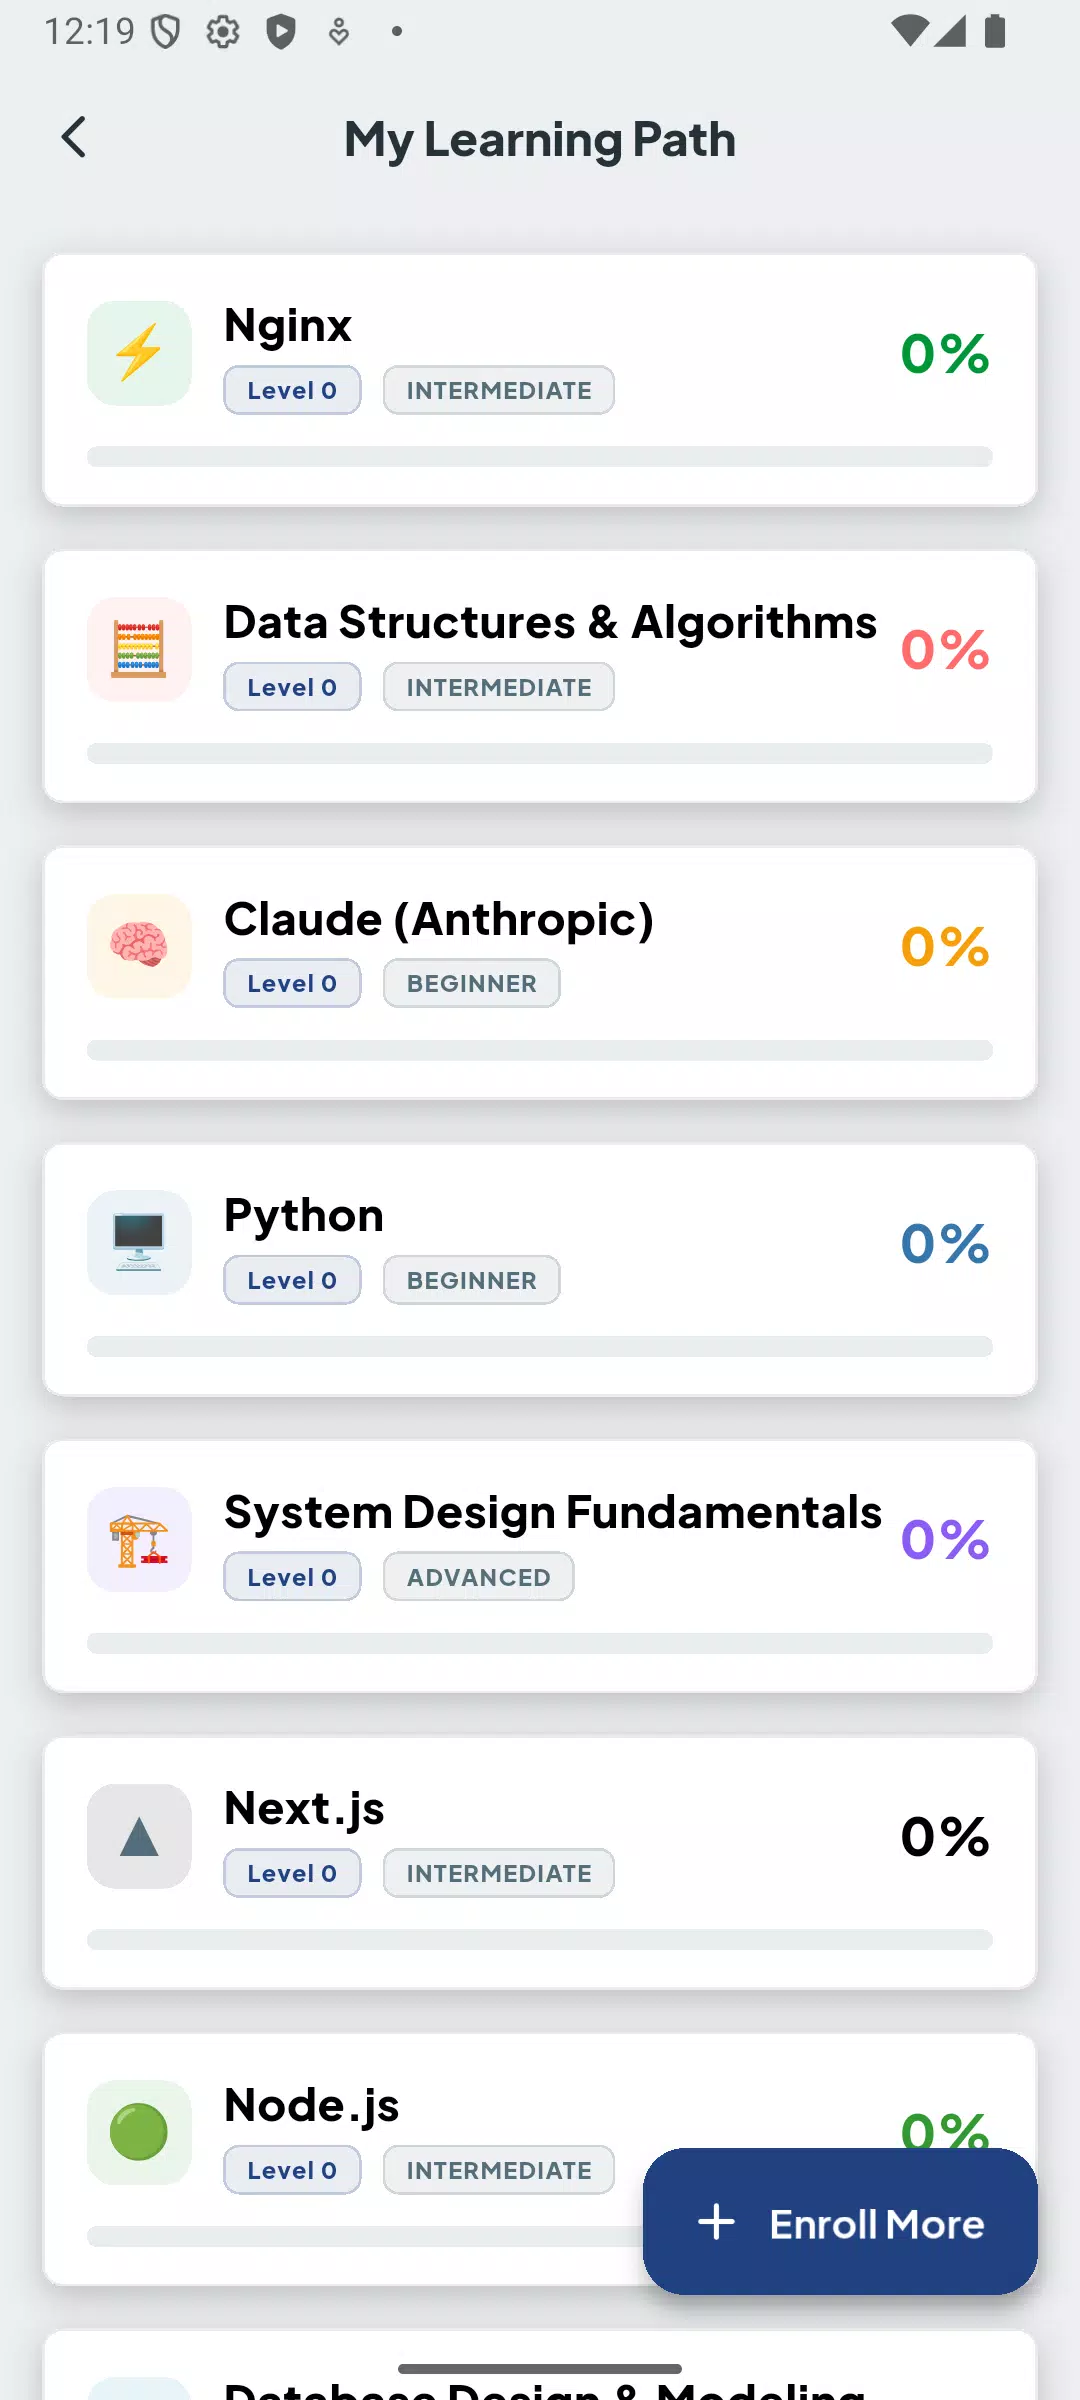The width and height of the screenshot is (1080, 2400).
Task: Click the Enroll More button
Action: point(840,2222)
